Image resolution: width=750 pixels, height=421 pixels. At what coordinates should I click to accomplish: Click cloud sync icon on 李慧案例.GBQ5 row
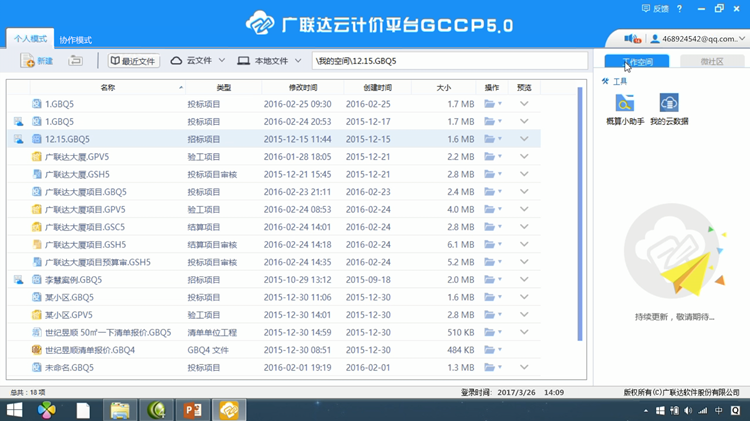[x=19, y=279]
